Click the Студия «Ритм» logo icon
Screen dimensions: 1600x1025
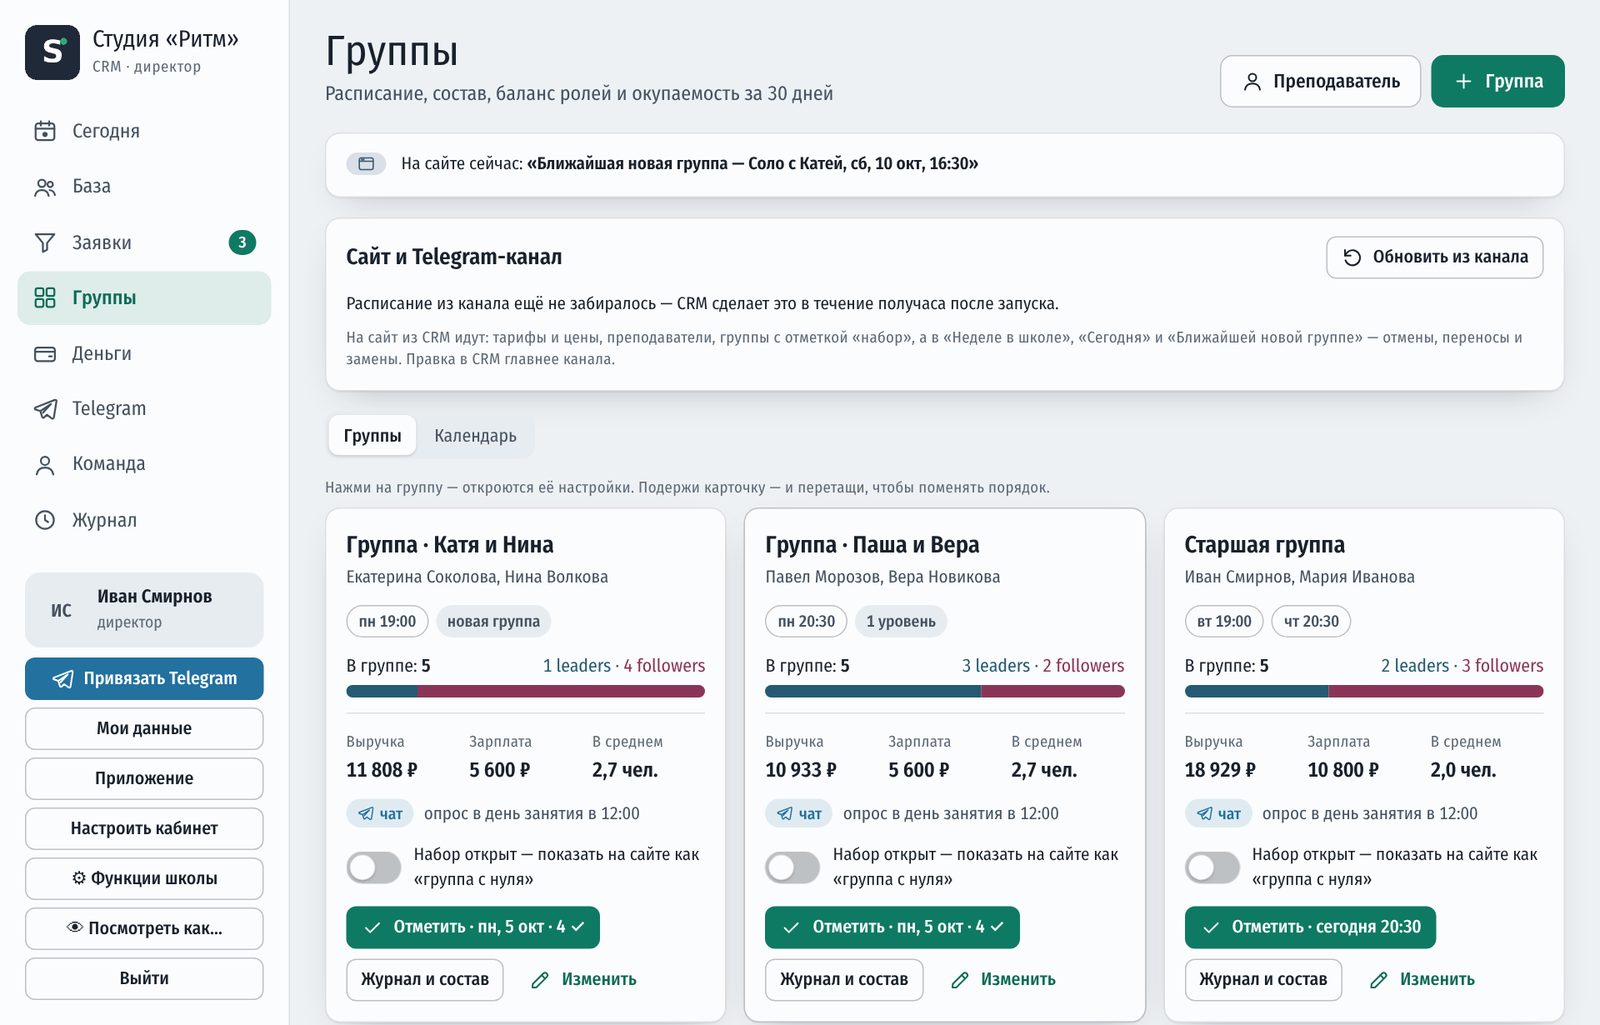(52, 52)
